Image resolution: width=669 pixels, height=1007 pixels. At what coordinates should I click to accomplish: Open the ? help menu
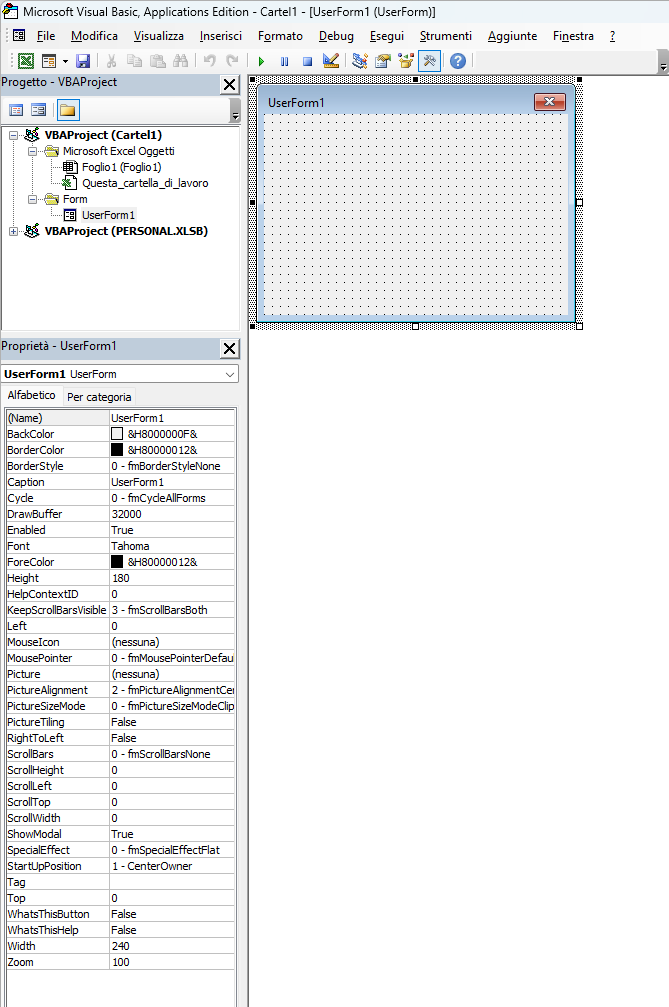click(x=613, y=36)
